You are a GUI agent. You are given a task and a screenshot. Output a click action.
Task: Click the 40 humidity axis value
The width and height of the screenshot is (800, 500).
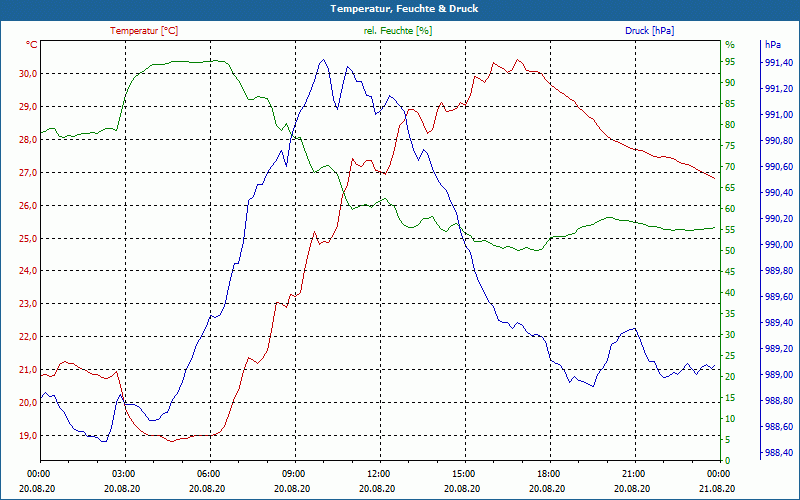click(x=730, y=293)
